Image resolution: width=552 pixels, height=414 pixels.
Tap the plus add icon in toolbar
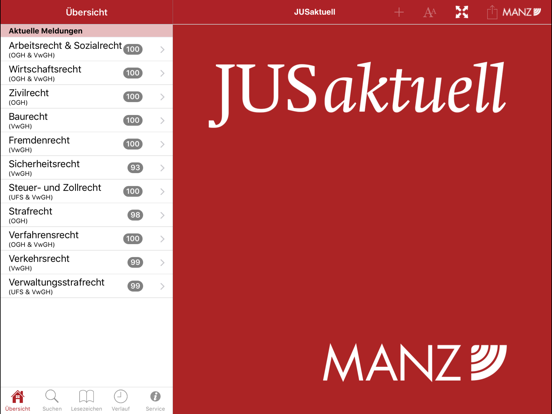399,13
